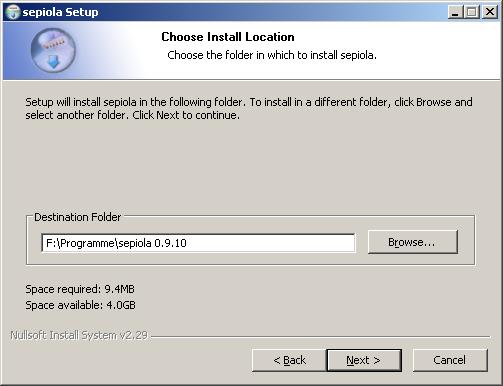Click 'Nullsoft Install System v2.29' text

pyautogui.click(x=79, y=335)
